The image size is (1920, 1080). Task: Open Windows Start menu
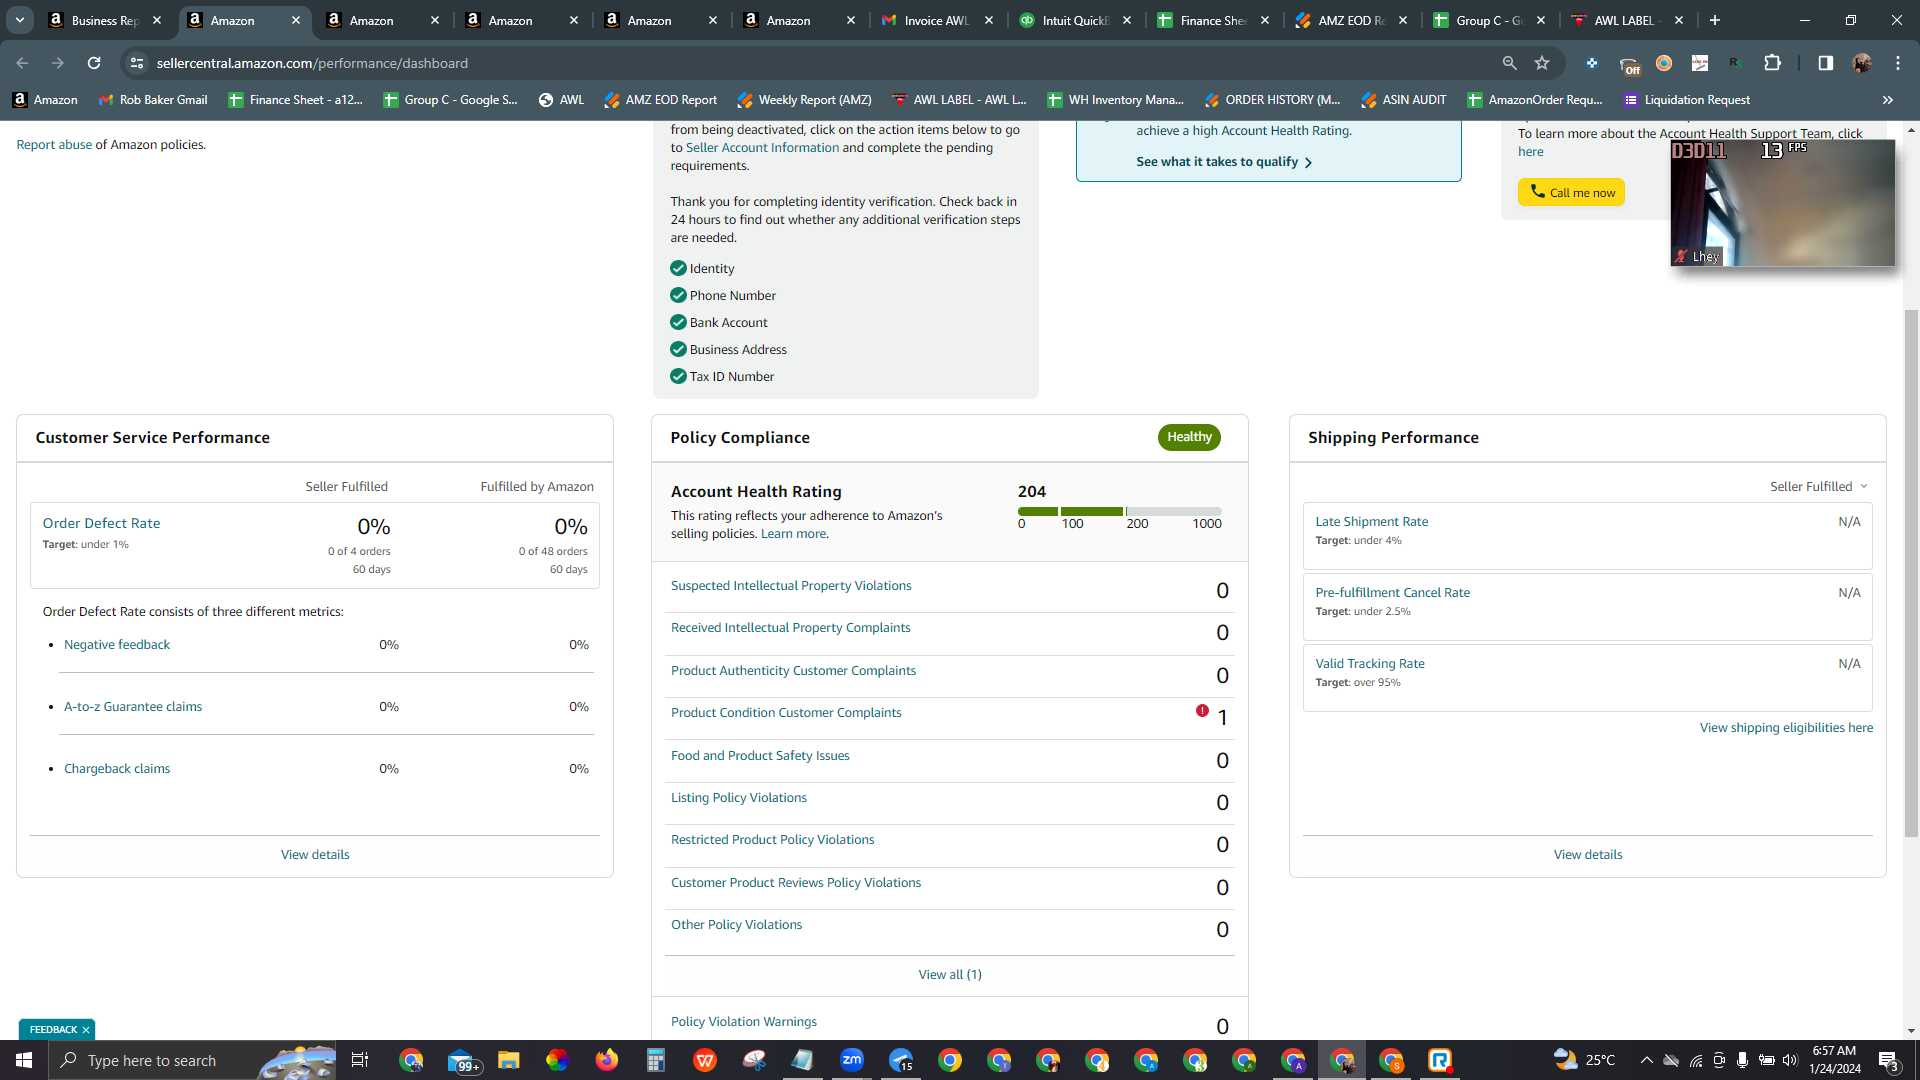pyautogui.click(x=24, y=1060)
